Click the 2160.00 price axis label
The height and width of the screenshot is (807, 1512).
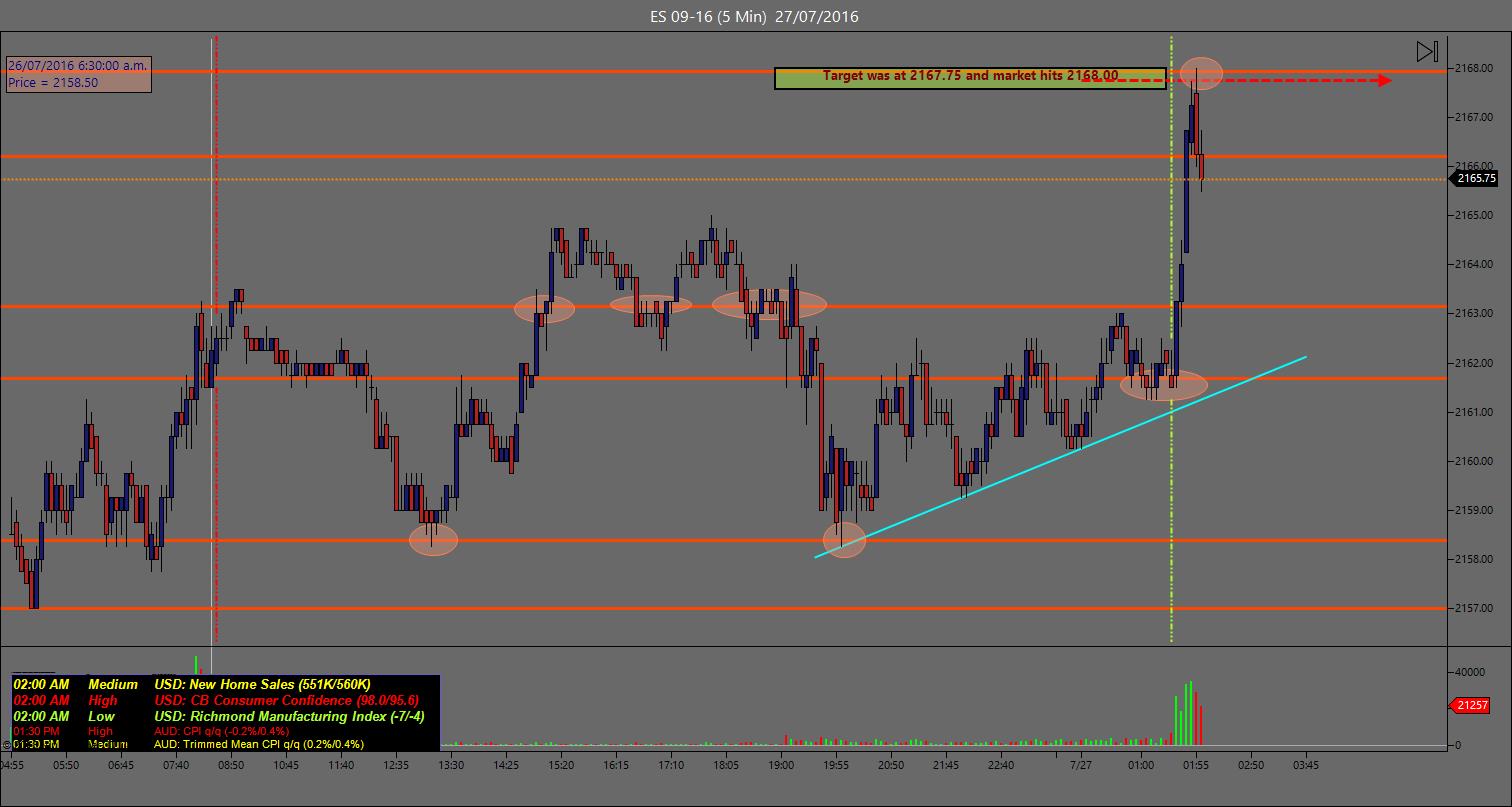[1475, 461]
